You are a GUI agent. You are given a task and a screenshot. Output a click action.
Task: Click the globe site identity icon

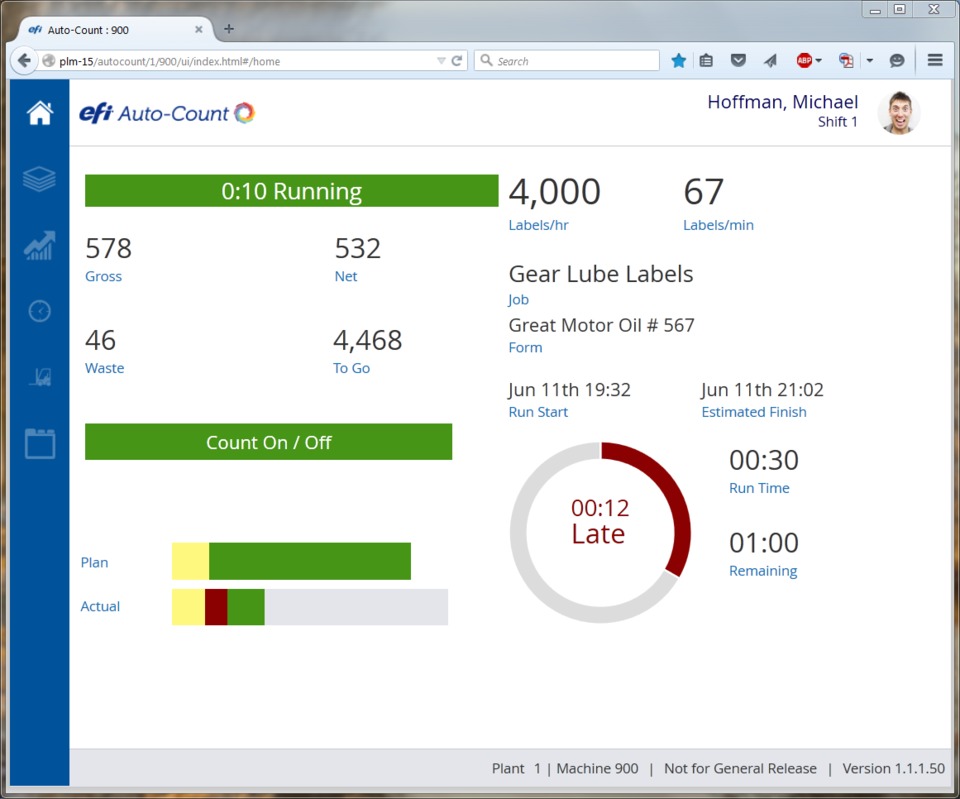point(48,61)
